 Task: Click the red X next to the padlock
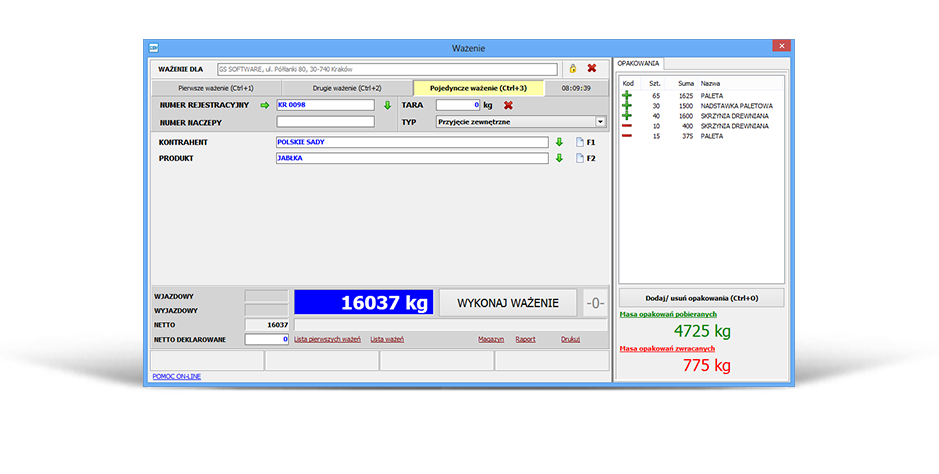point(591,69)
